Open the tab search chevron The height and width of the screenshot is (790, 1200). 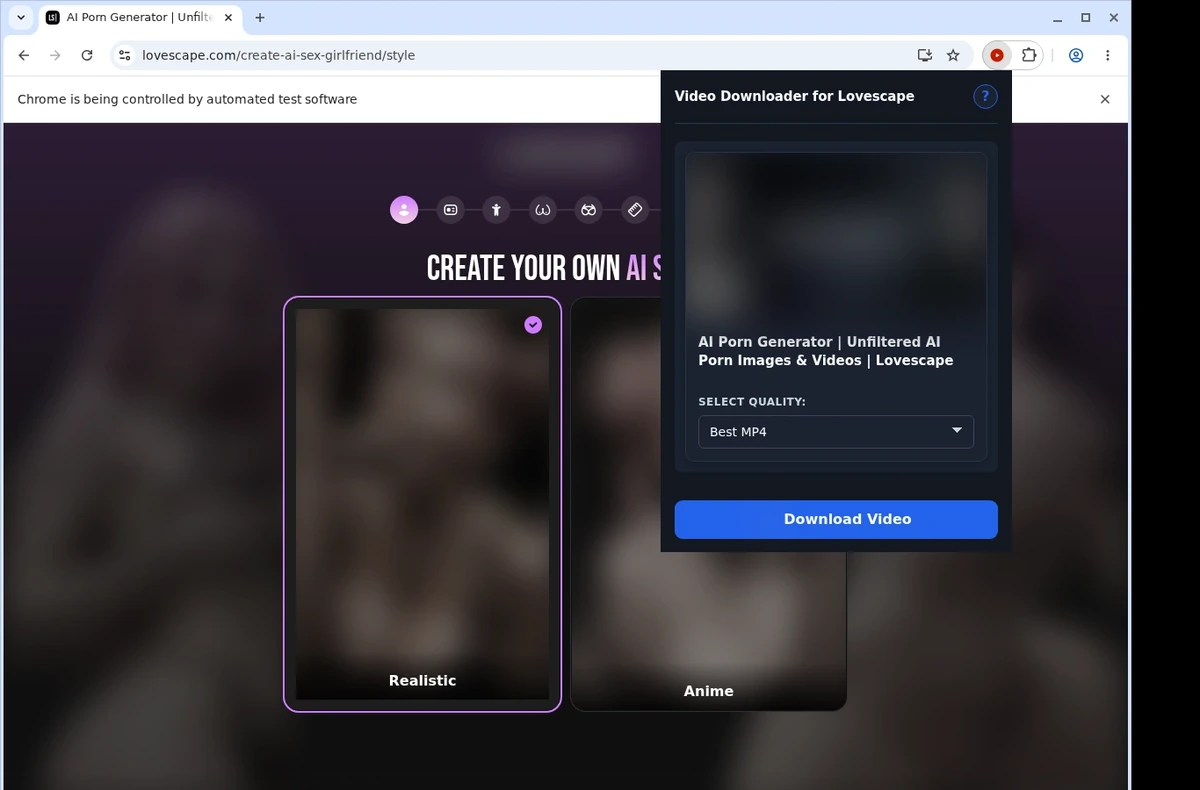point(21,17)
